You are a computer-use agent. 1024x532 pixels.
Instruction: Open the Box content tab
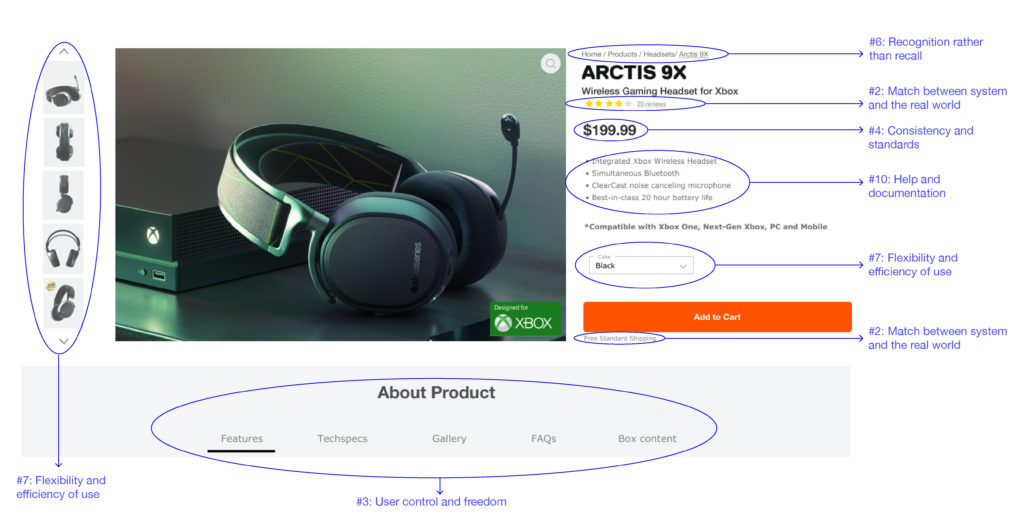coord(647,439)
